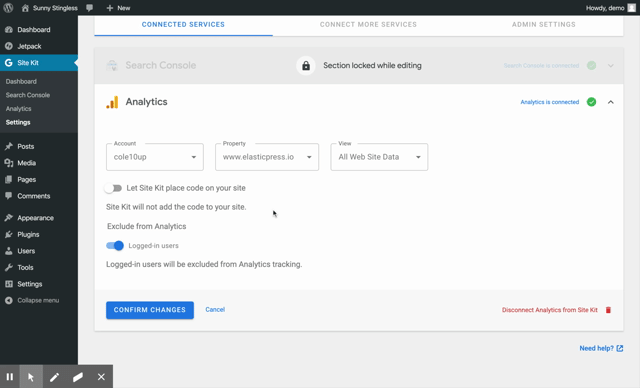
Task: Open Site Kit Dashboard submenu
Action: 21,82
